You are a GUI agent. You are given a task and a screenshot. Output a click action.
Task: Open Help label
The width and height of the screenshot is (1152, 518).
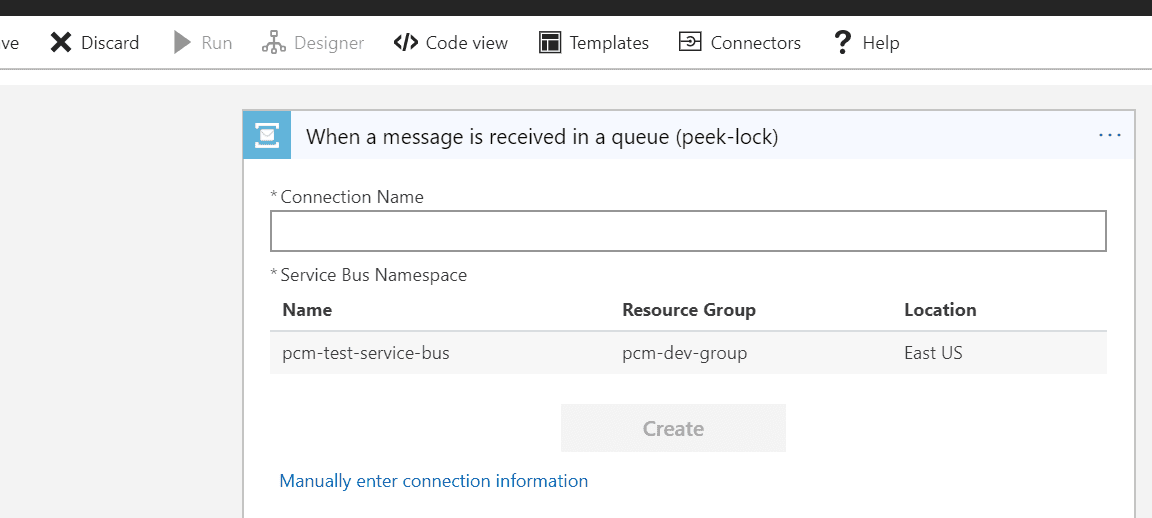[881, 43]
